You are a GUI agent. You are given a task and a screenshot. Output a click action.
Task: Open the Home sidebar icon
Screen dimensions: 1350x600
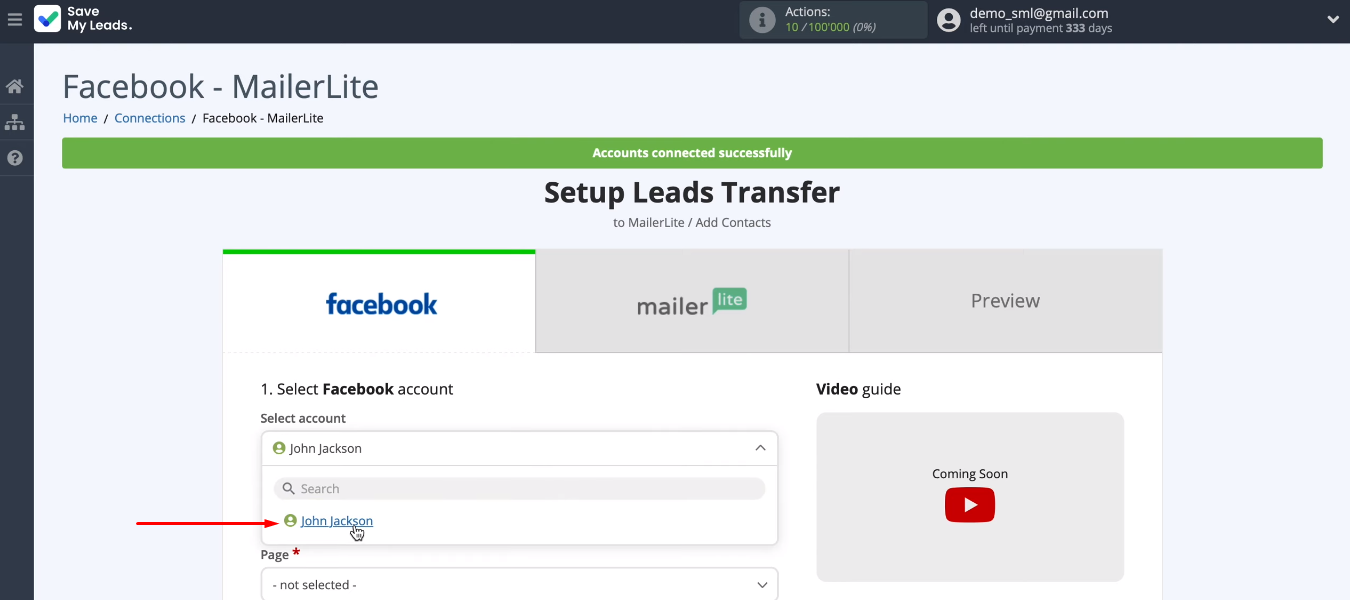pos(15,87)
